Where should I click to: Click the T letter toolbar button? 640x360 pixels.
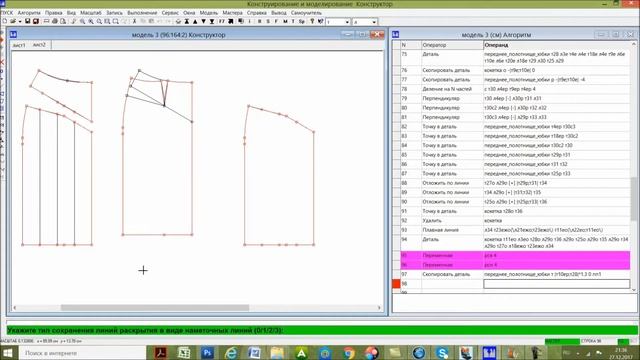click(x=293, y=21)
